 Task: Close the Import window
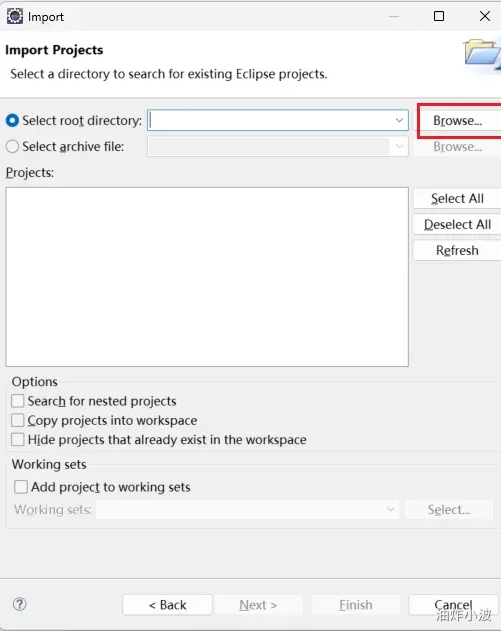(485, 16)
